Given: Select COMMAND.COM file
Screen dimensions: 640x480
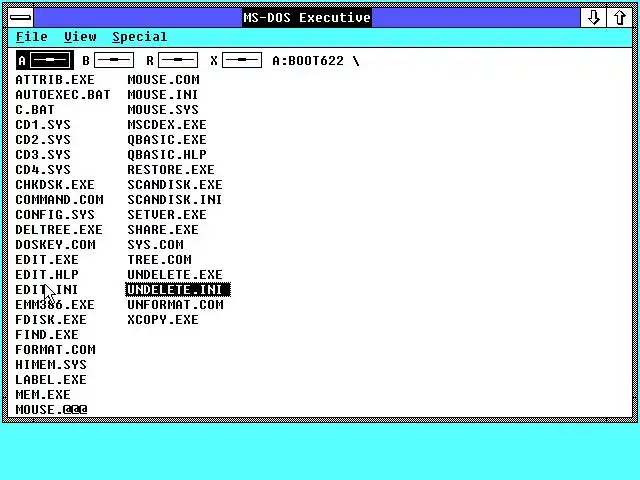Looking at the screenshot, I should [60, 200].
